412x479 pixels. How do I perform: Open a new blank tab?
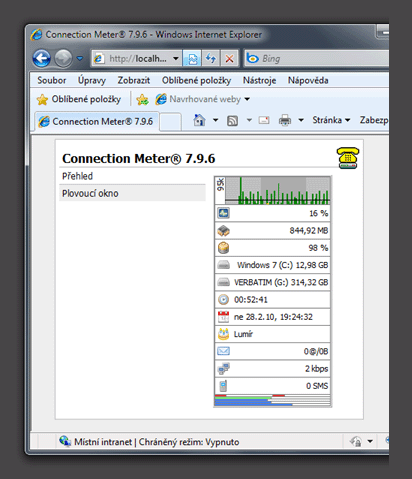[x=170, y=122]
